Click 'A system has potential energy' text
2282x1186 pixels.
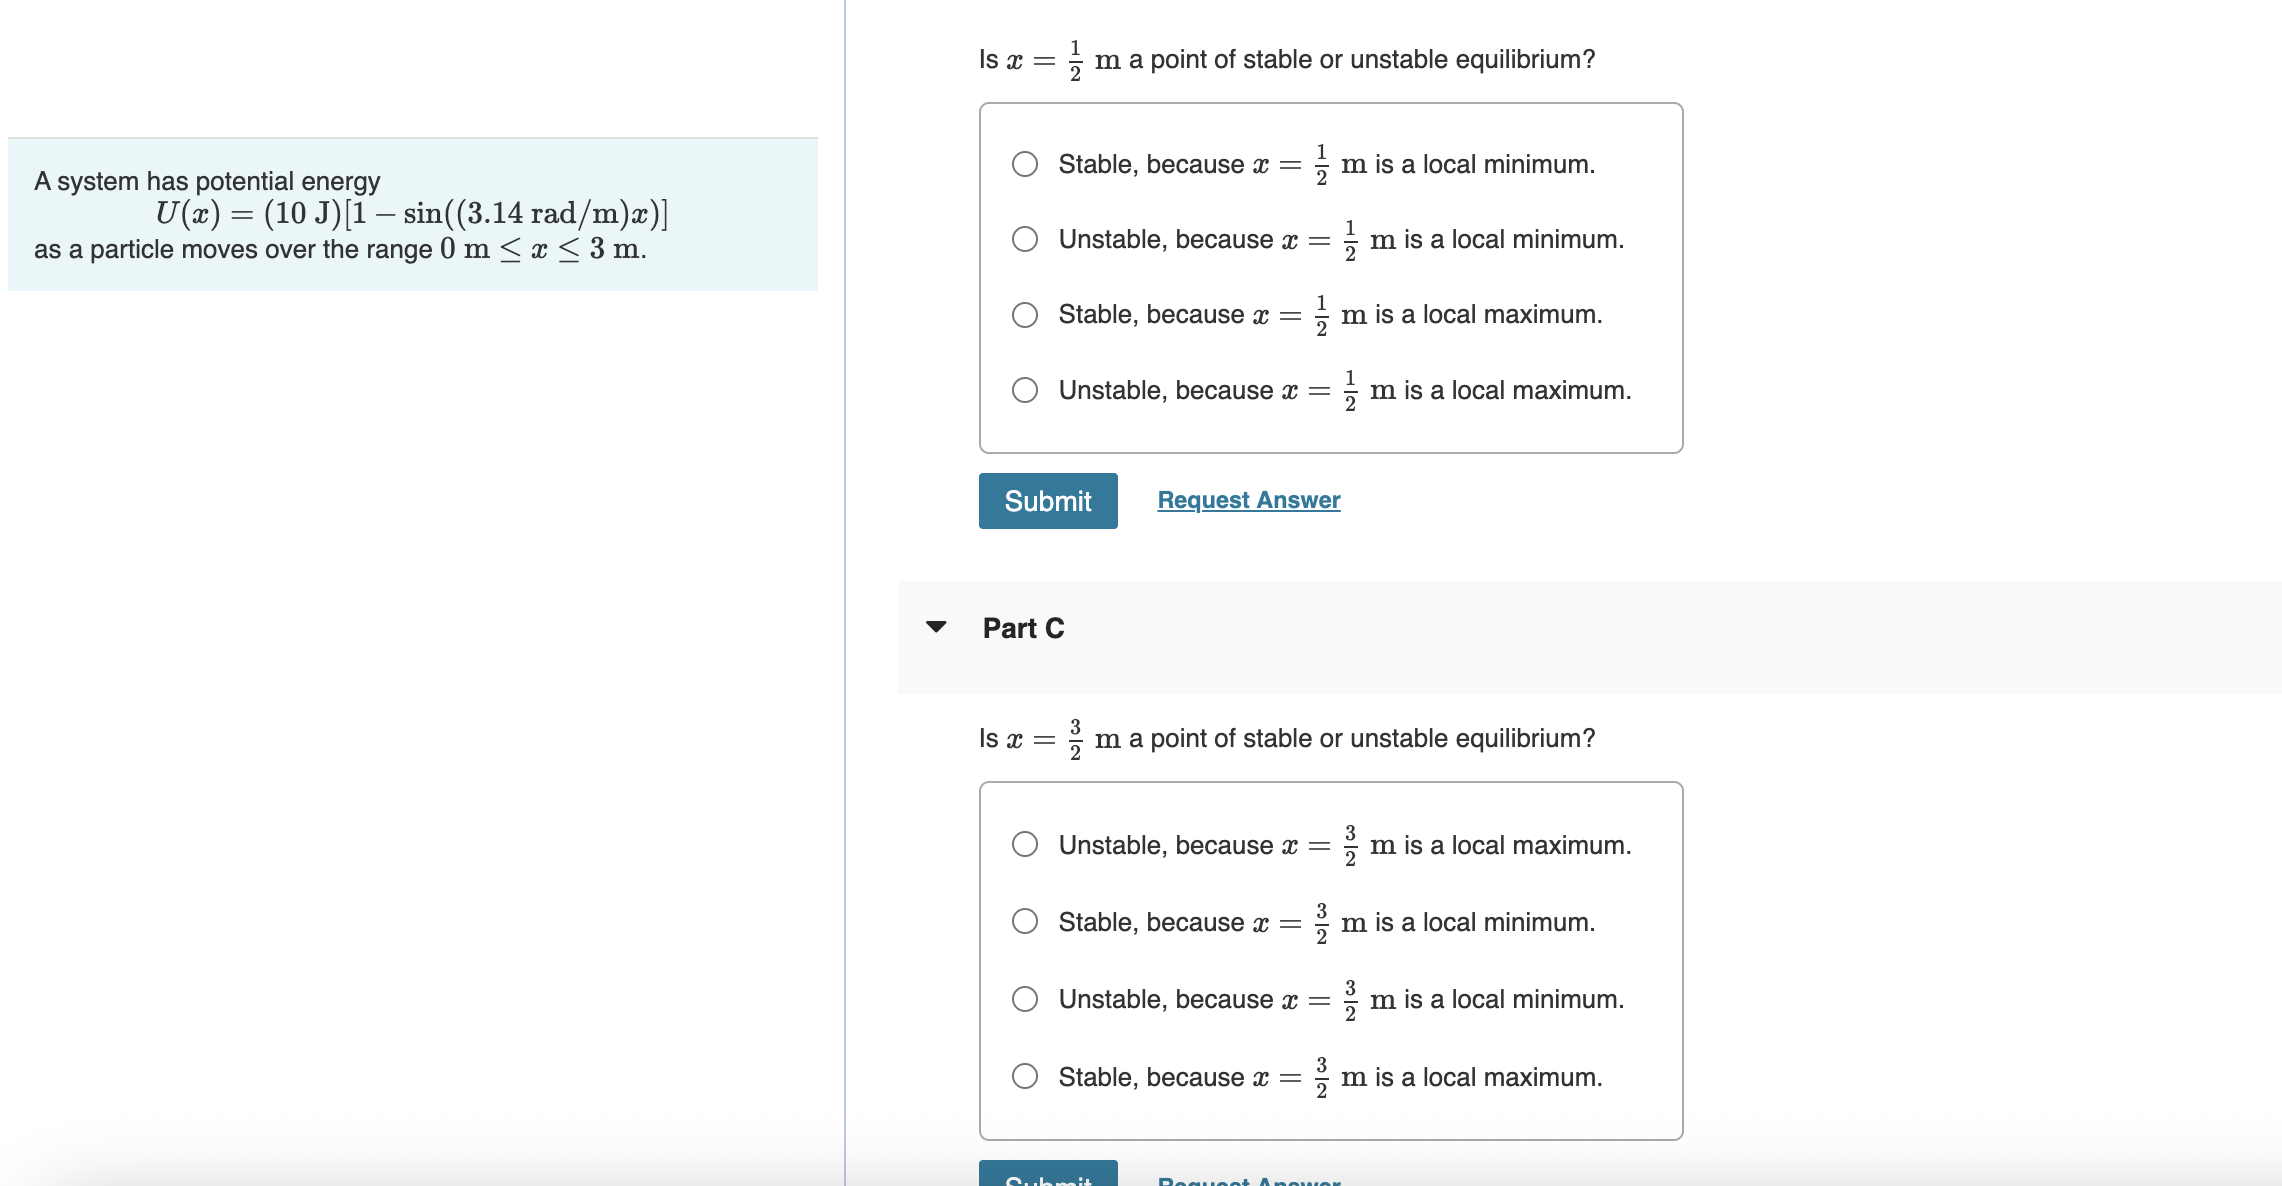pyautogui.click(x=207, y=181)
